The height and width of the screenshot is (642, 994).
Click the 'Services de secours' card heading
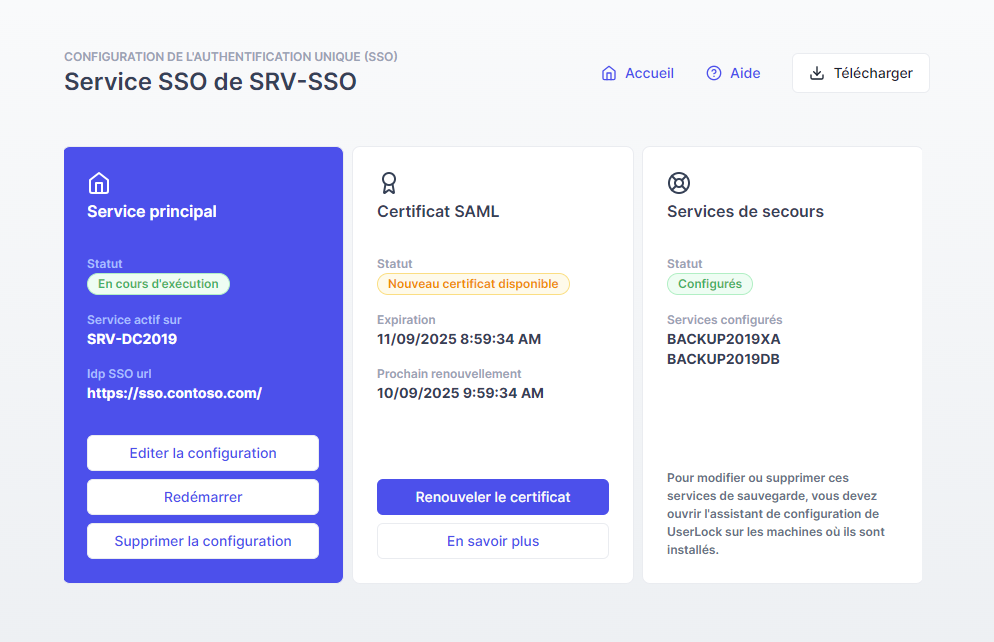click(x=746, y=212)
